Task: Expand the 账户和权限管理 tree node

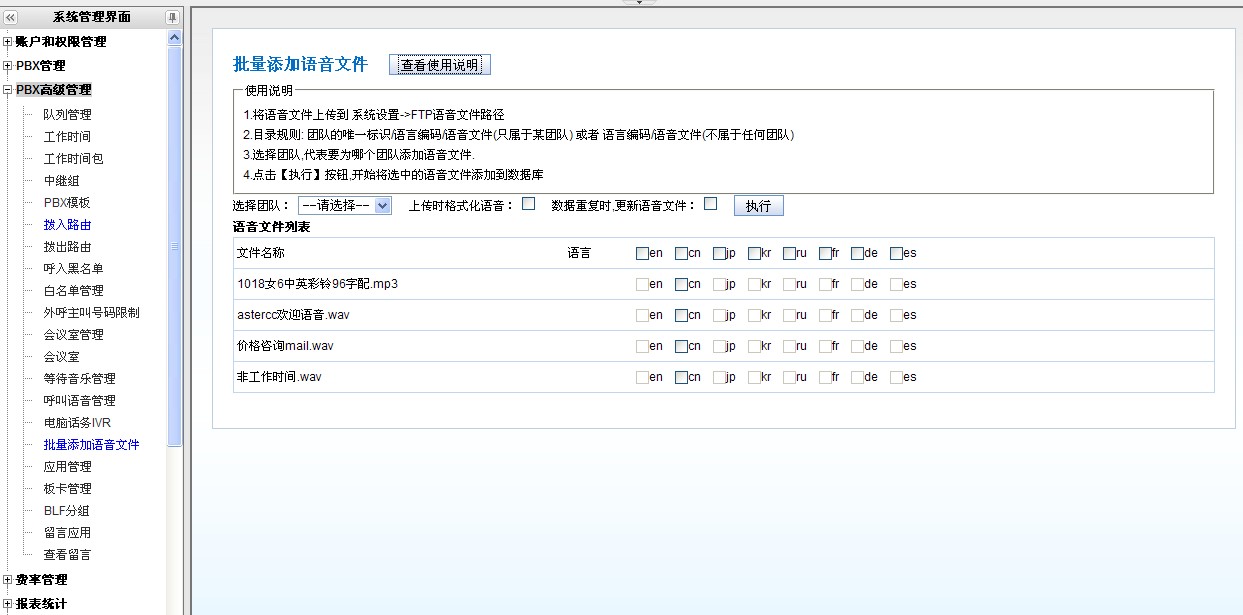Action: (x=8, y=42)
